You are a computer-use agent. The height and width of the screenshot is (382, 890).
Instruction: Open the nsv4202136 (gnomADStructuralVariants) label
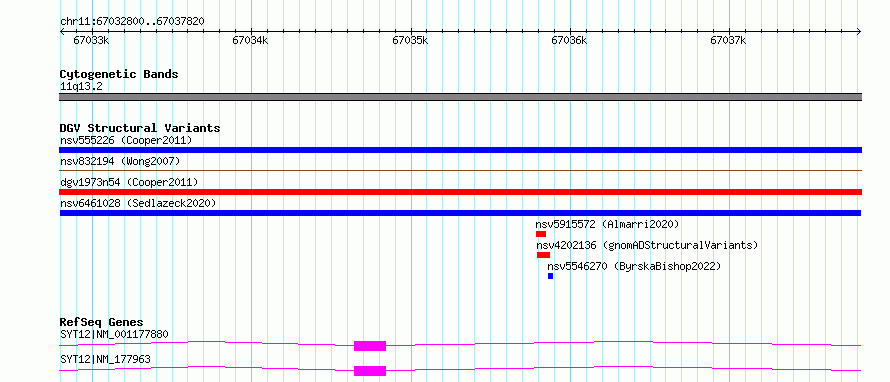tap(648, 245)
